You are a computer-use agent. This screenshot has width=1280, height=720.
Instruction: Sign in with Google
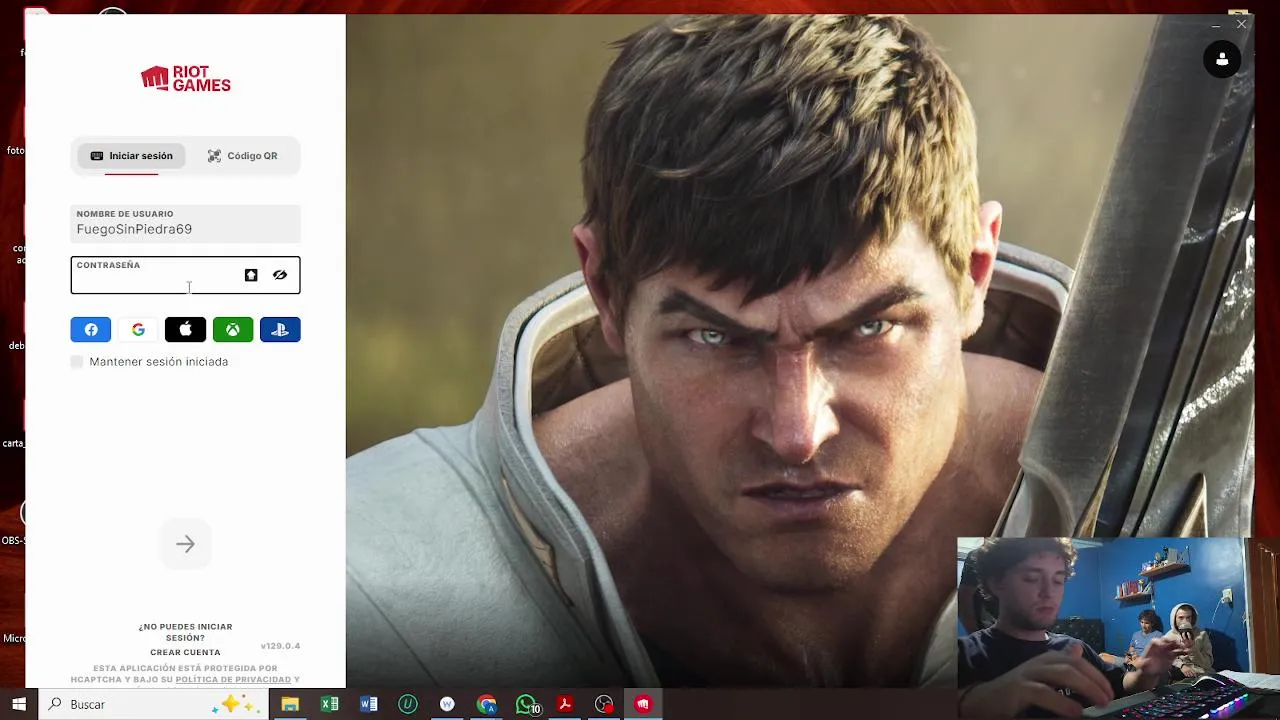(x=138, y=330)
